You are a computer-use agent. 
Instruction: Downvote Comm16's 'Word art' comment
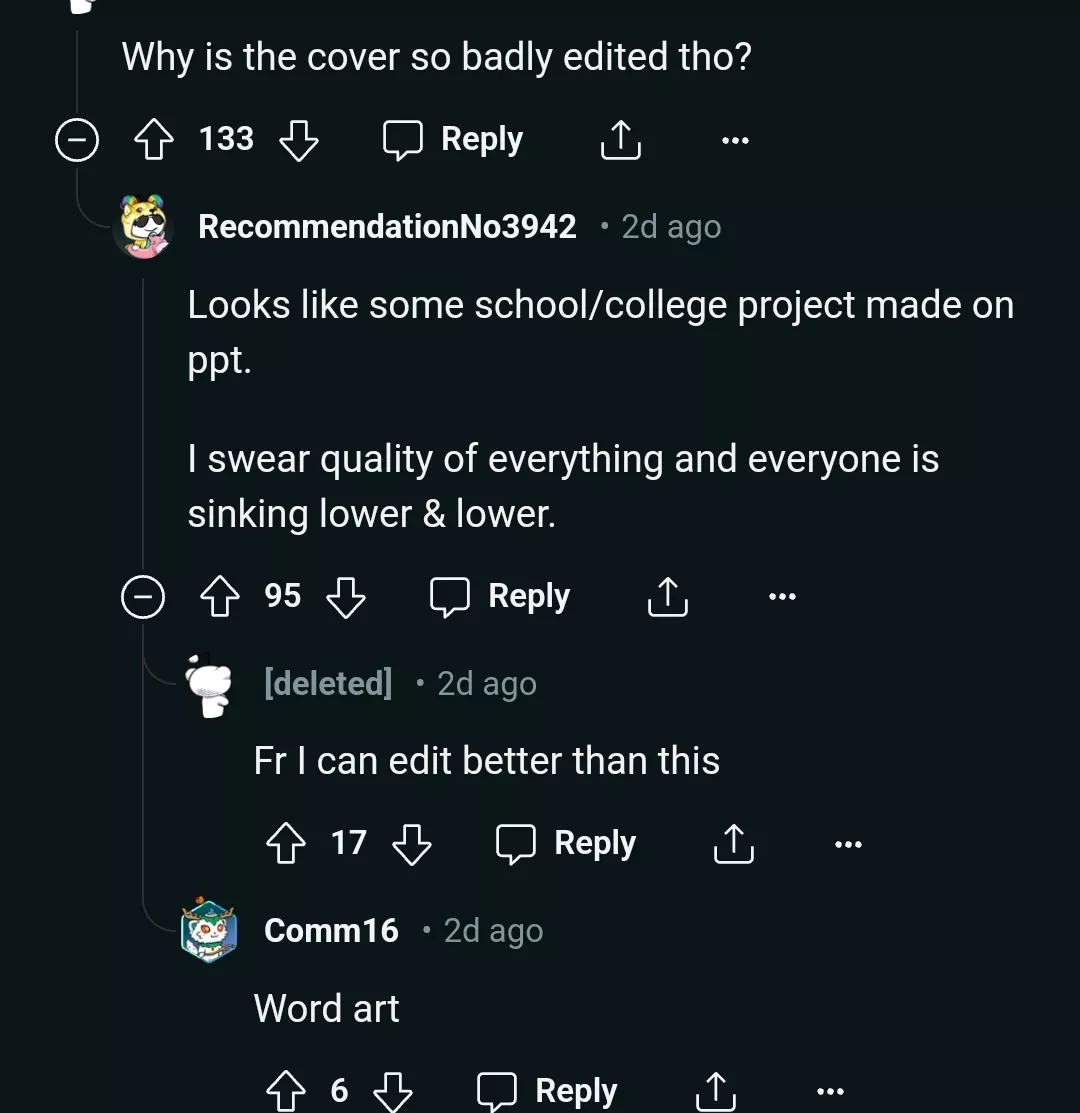tap(392, 1091)
